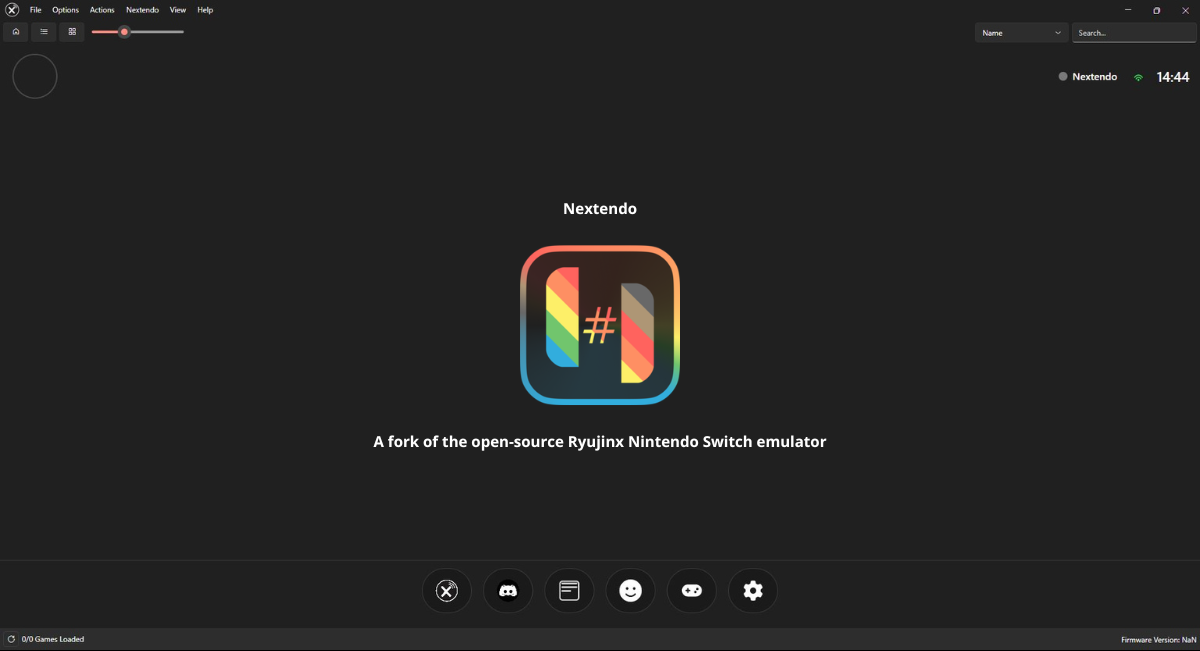
Task: Click the 14:44 clock display
Action: (1173, 77)
